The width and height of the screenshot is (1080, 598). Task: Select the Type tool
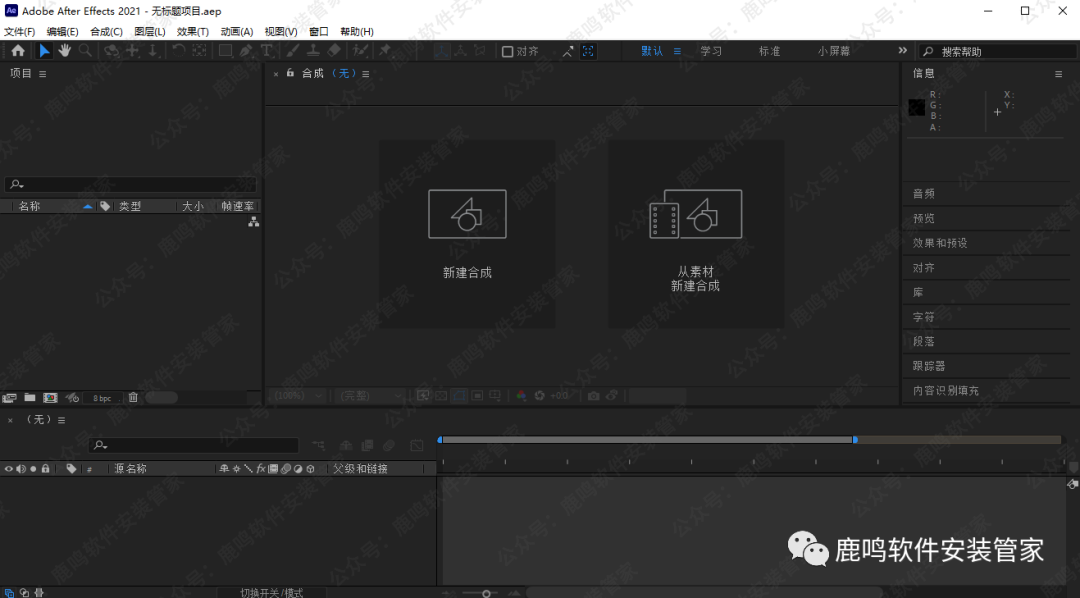point(266,51)
